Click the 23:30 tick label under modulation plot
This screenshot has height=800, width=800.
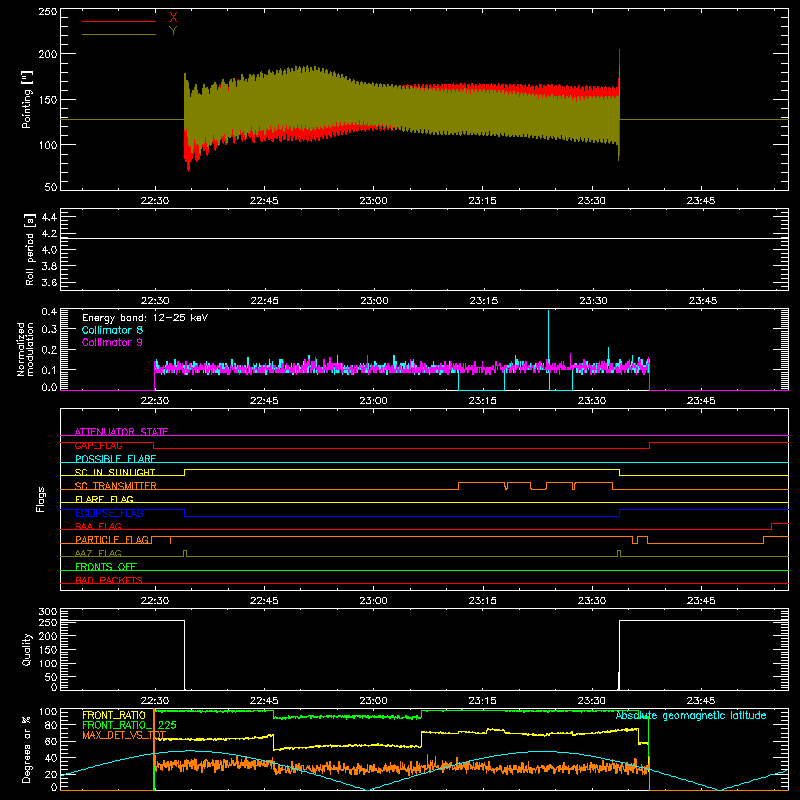point(592,401)
